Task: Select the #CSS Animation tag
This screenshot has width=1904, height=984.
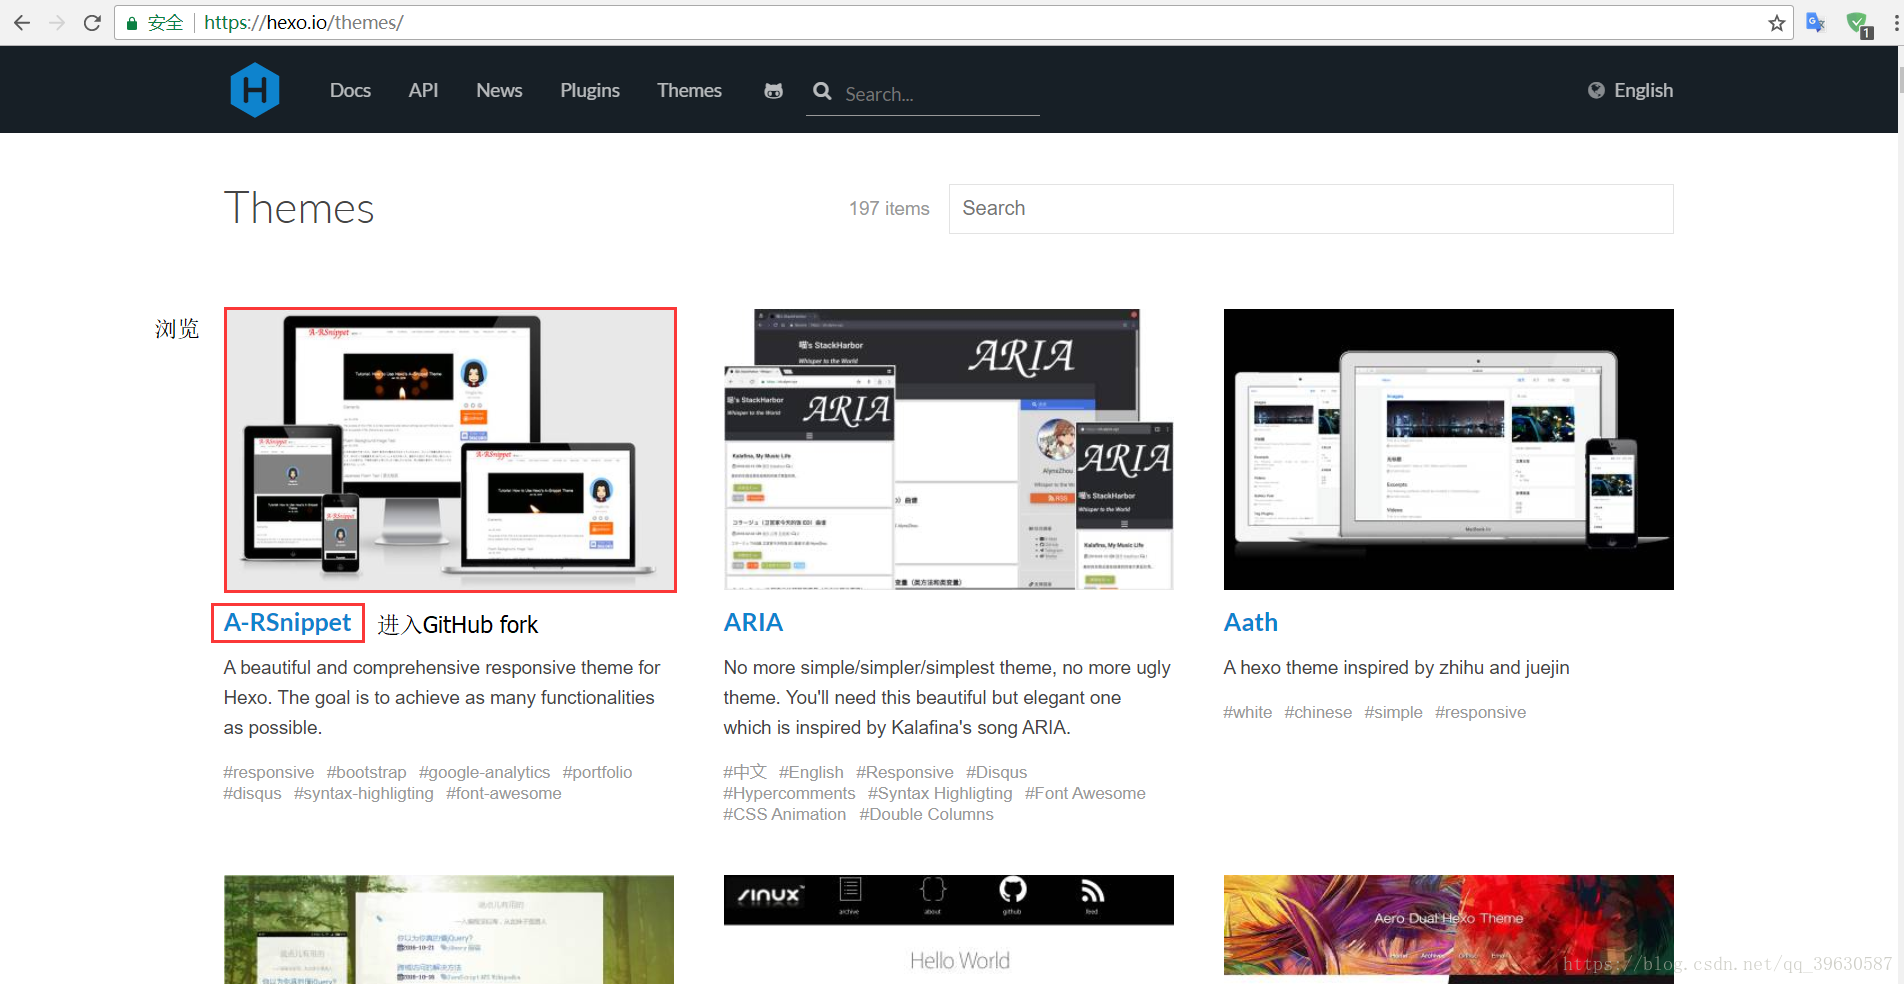Action: (x=785, y=815)
